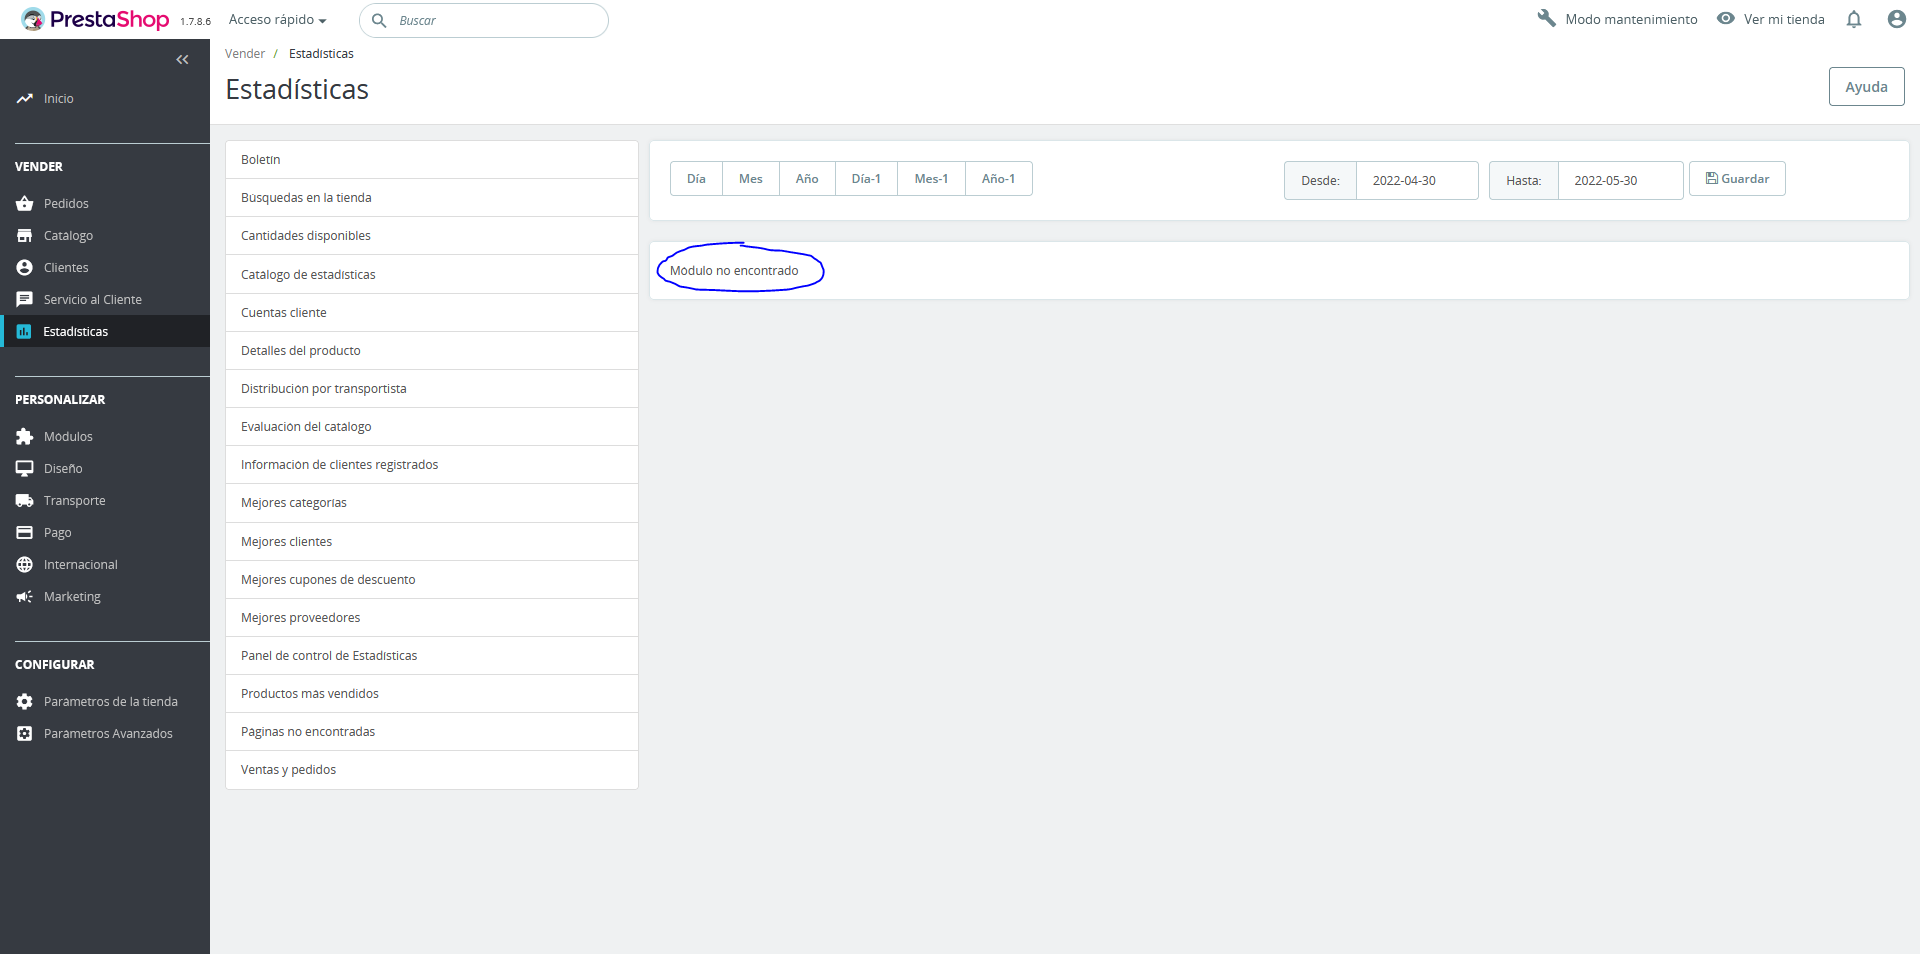
Task: Open Detalles del producto statistics
Action: [432, 351]
